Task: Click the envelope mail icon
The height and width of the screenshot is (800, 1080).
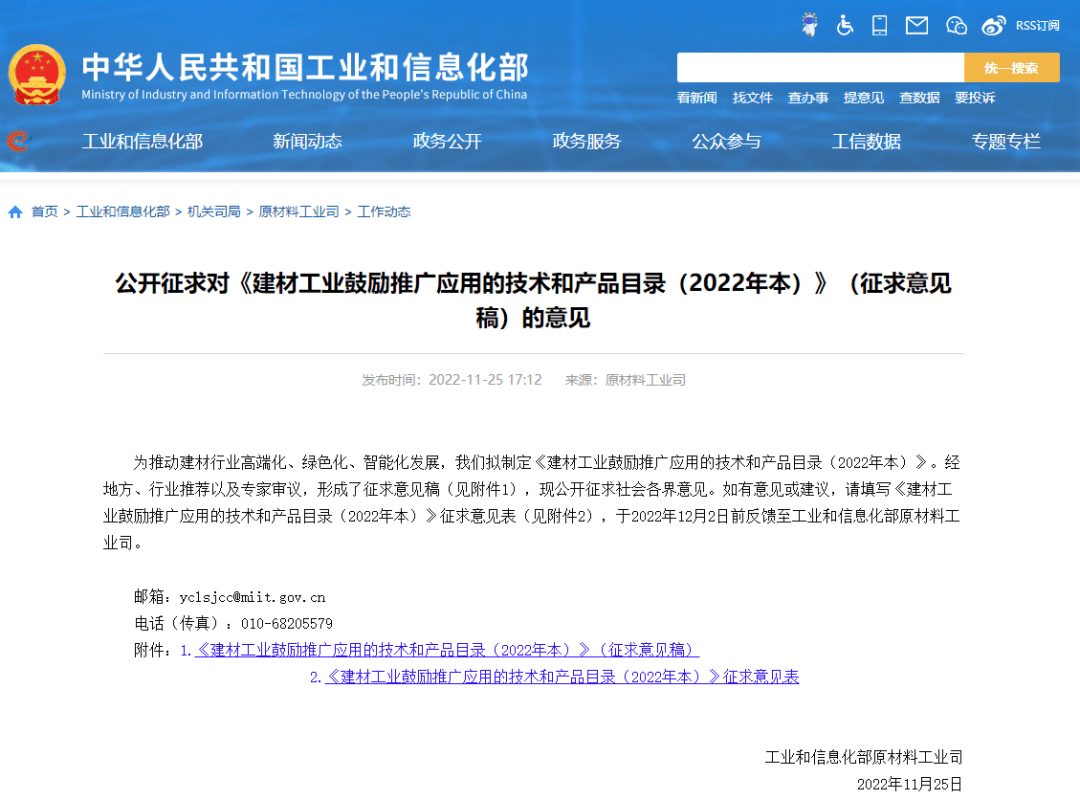Action: pos(917,25)
